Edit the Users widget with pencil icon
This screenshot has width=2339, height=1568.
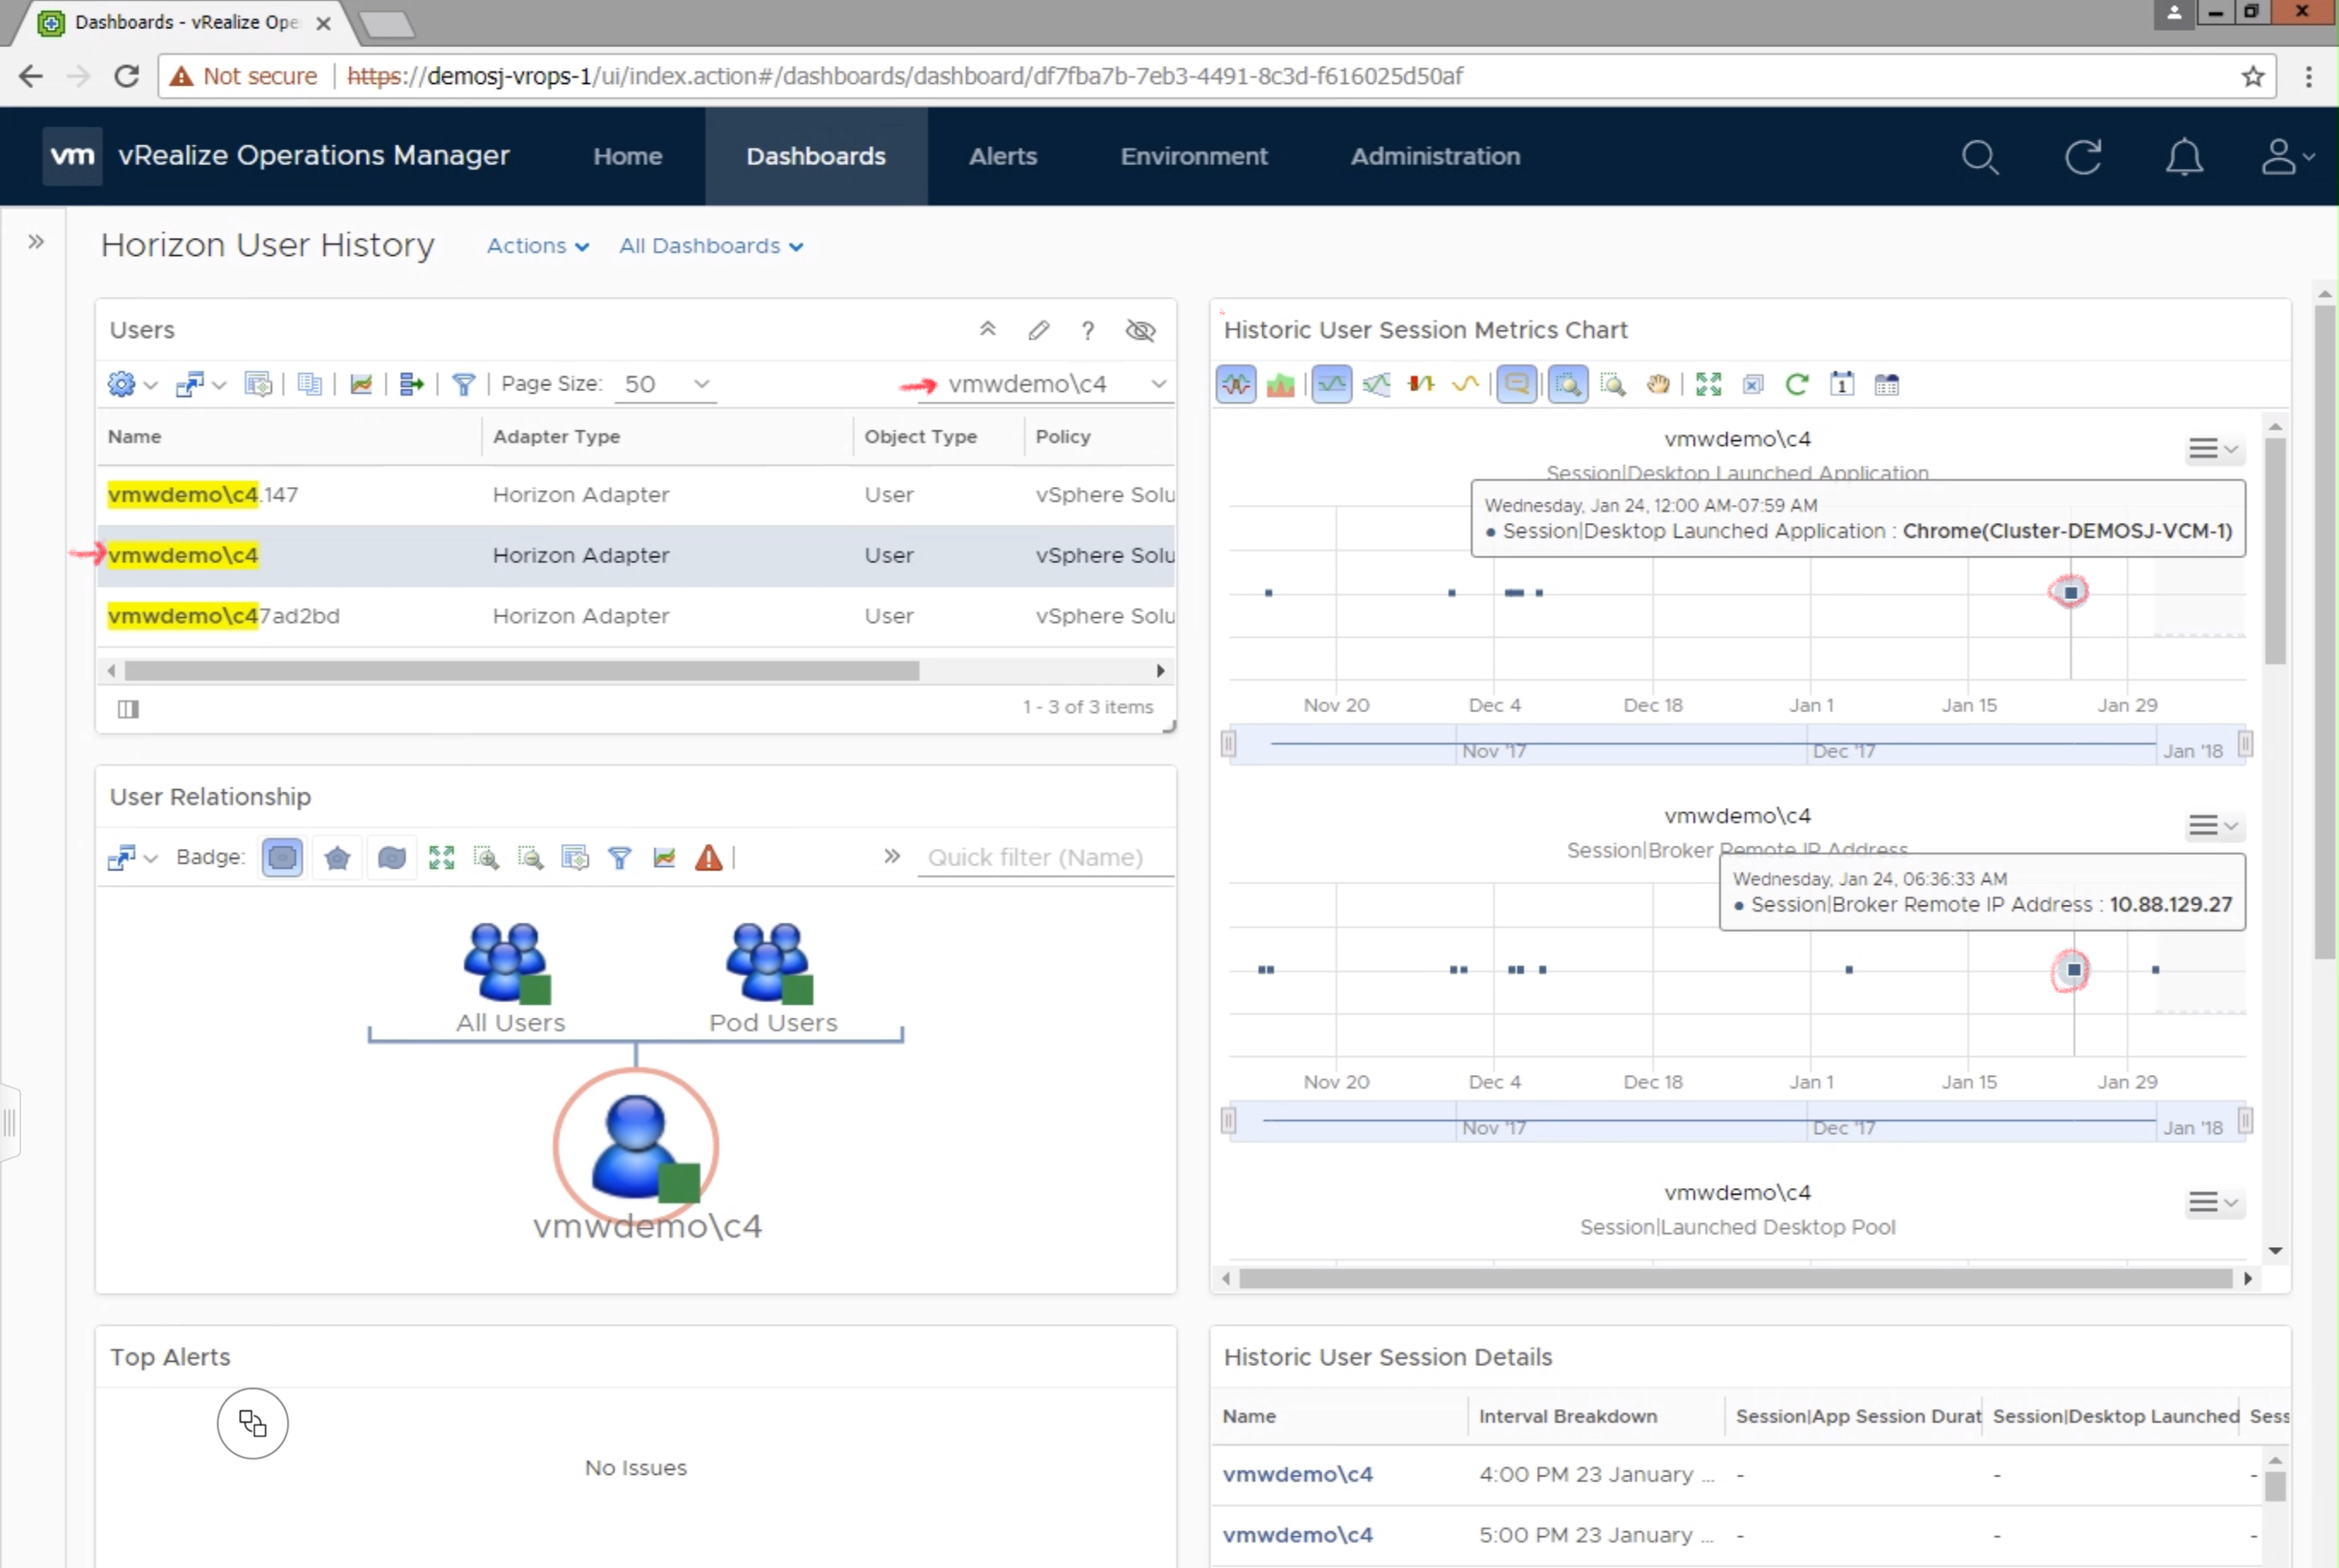tap(1038, 330)
